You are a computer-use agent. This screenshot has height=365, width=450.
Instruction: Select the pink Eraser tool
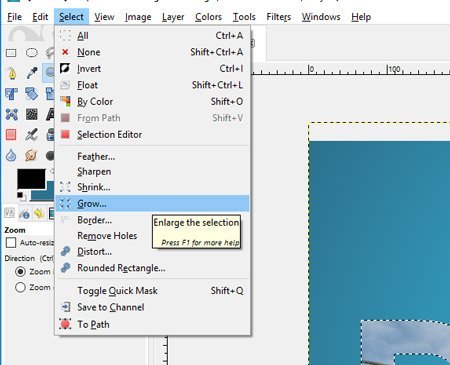[11, 135]
